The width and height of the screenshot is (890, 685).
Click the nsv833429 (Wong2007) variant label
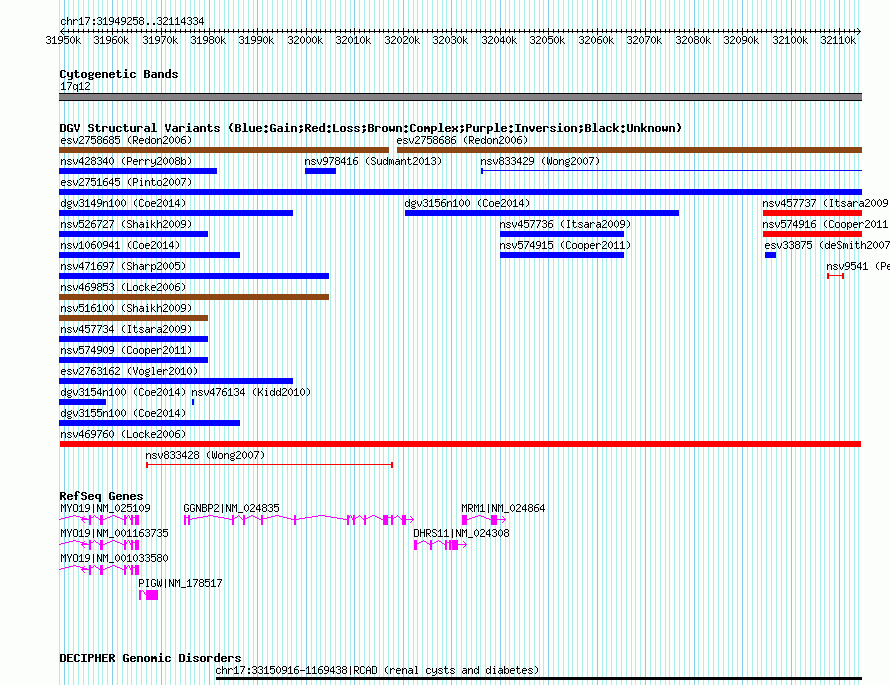pos(540,161)
